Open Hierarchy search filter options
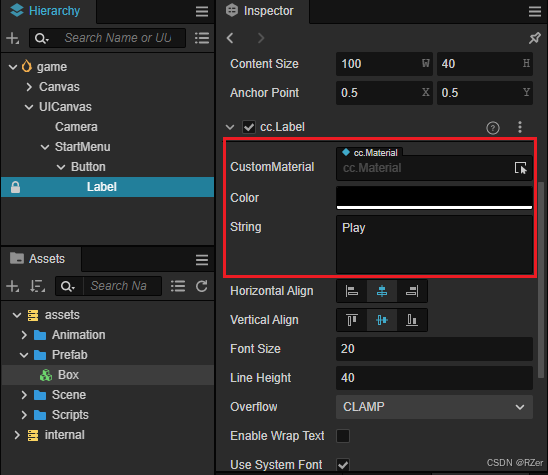This screenshot has height=475, width=548. coord(42,38)
